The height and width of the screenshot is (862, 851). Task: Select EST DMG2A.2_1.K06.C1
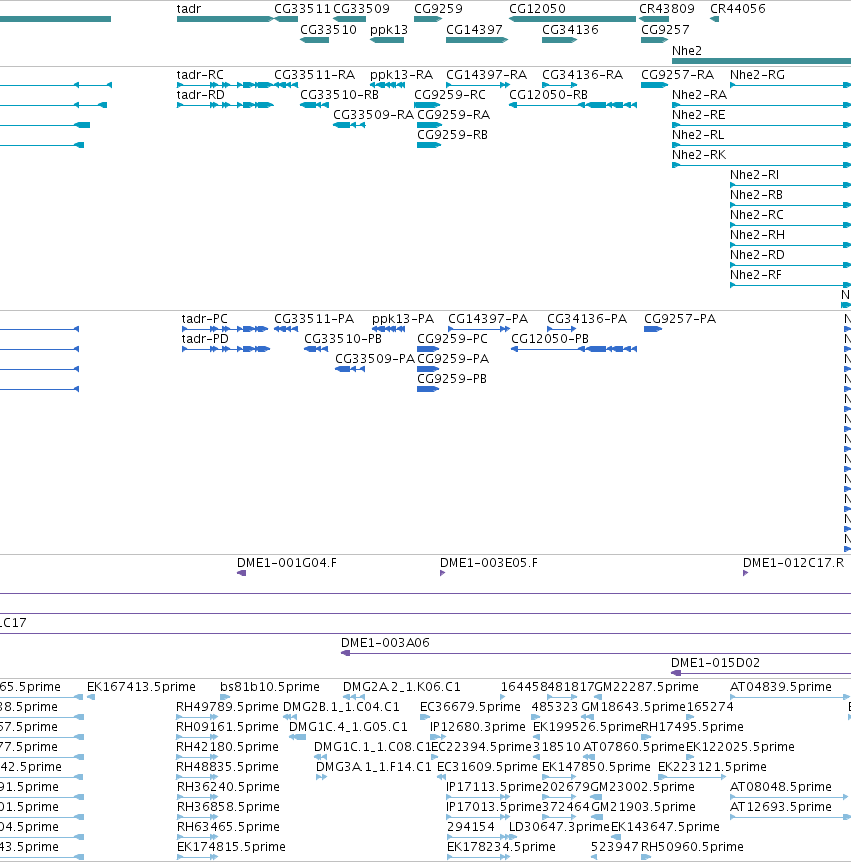click(401, 687)
